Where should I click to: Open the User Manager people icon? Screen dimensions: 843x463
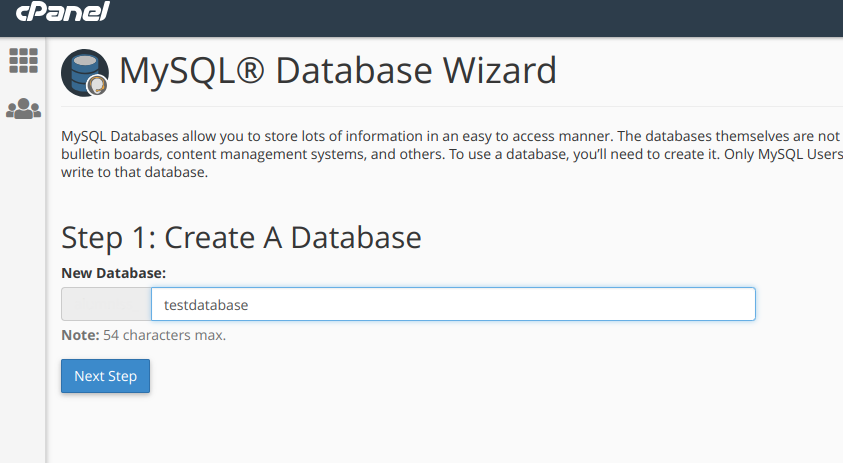click(x=24, y=109)
